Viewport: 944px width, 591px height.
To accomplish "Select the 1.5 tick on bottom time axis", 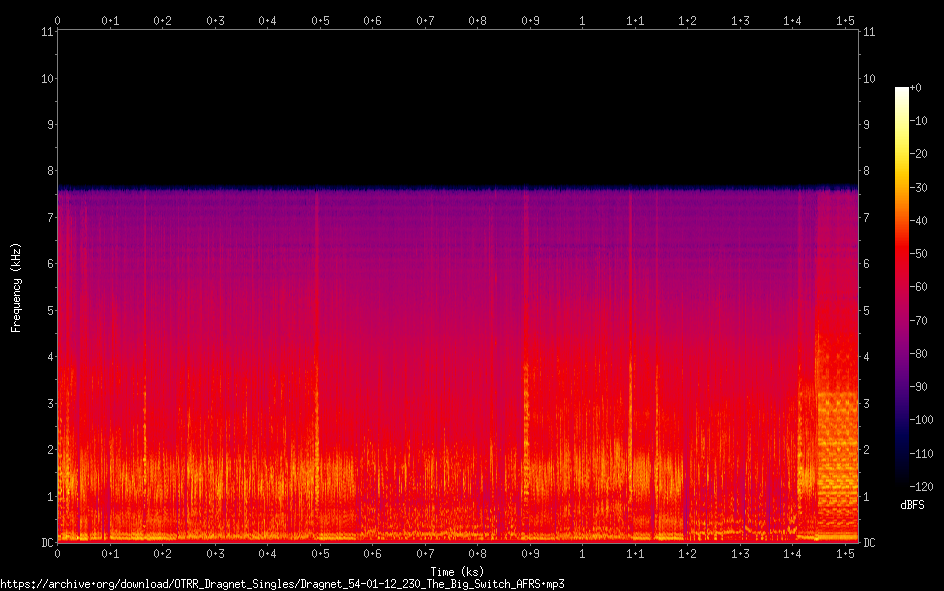I will [845, 553].
